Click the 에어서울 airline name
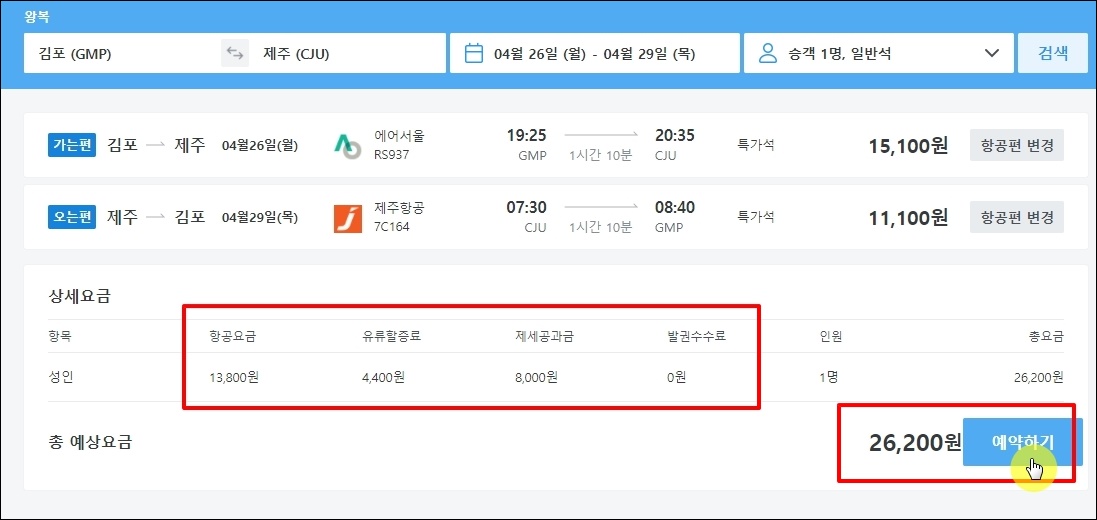This screenshot has height=520, width=1097. (x=399, y=136)
